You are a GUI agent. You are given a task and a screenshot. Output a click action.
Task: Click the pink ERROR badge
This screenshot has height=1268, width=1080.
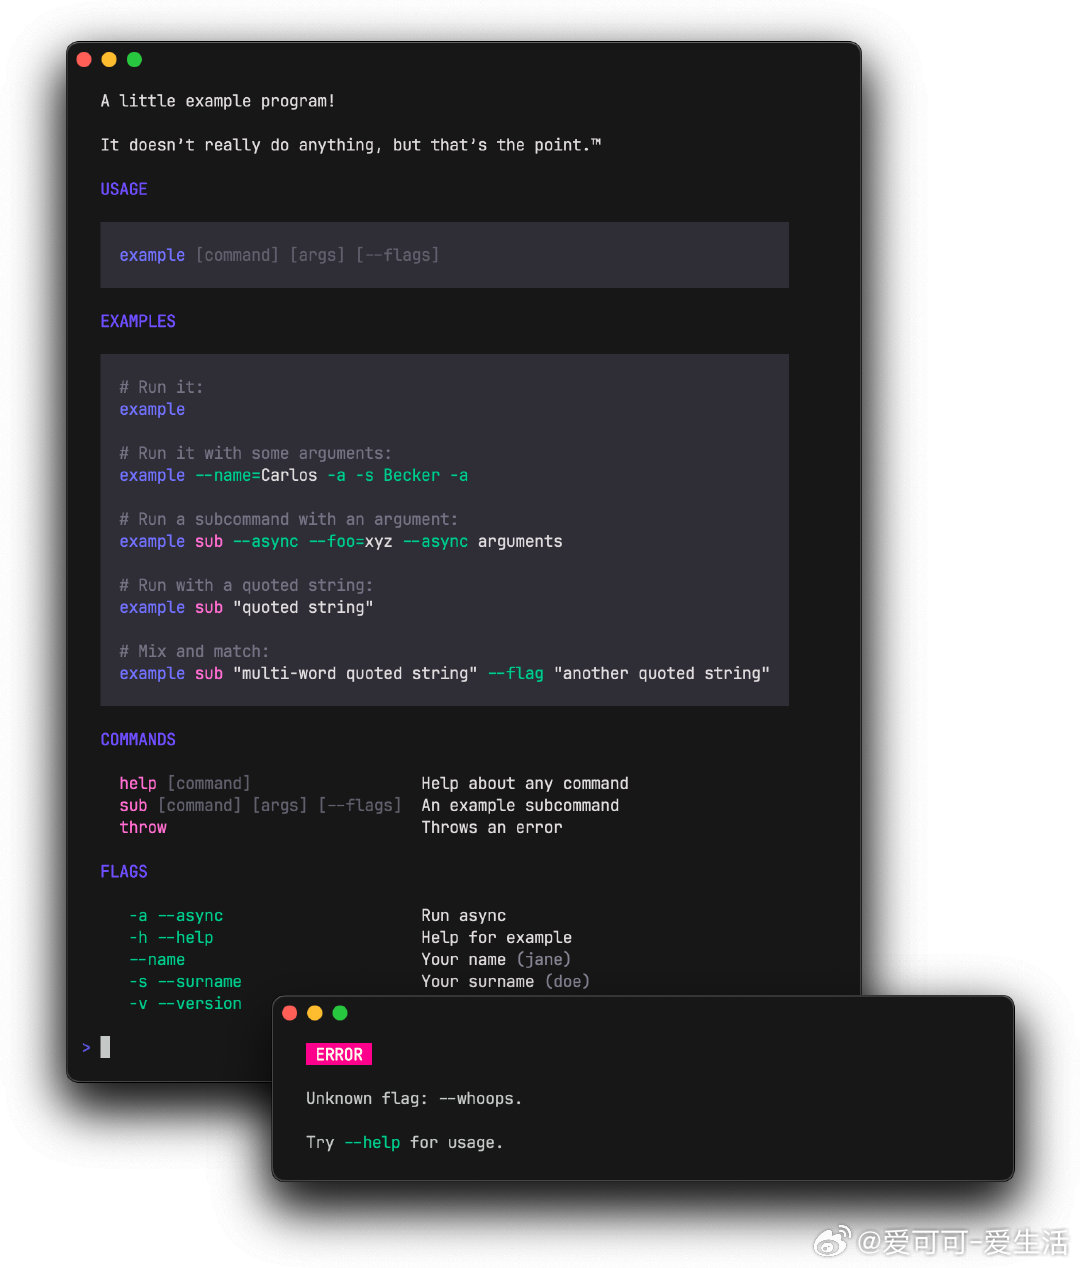coord(339,1054)
